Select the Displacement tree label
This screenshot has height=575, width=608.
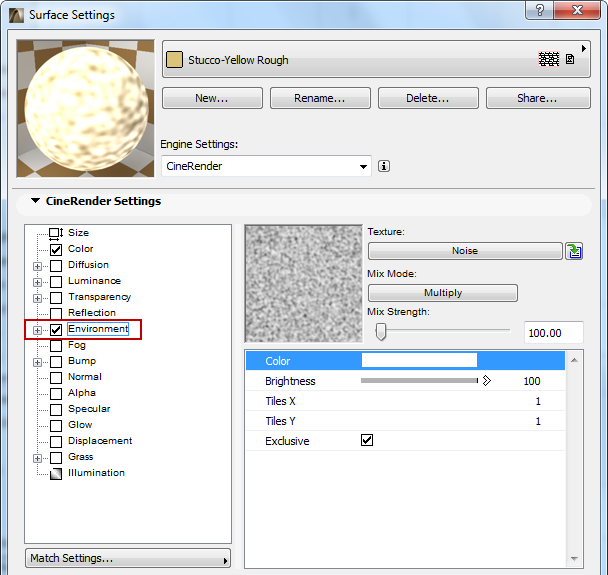coord(100,441)
